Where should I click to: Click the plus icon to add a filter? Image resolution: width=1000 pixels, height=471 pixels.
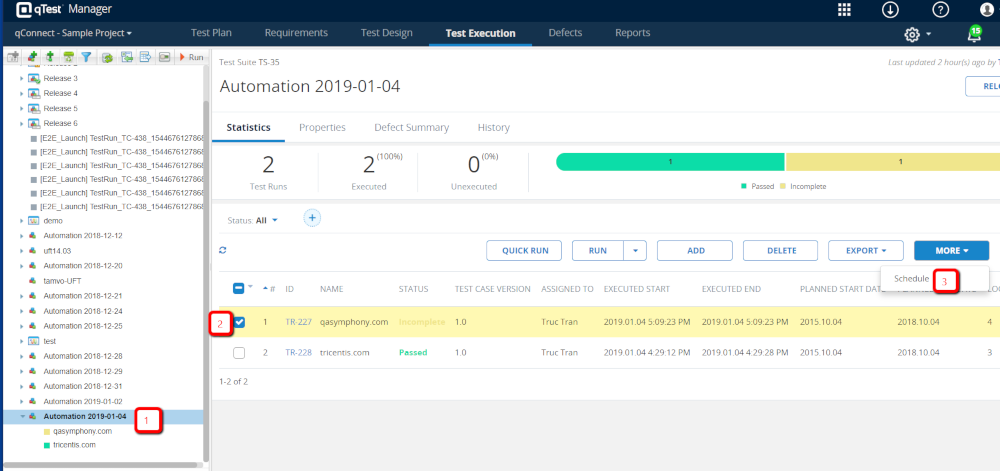point(311,218)
